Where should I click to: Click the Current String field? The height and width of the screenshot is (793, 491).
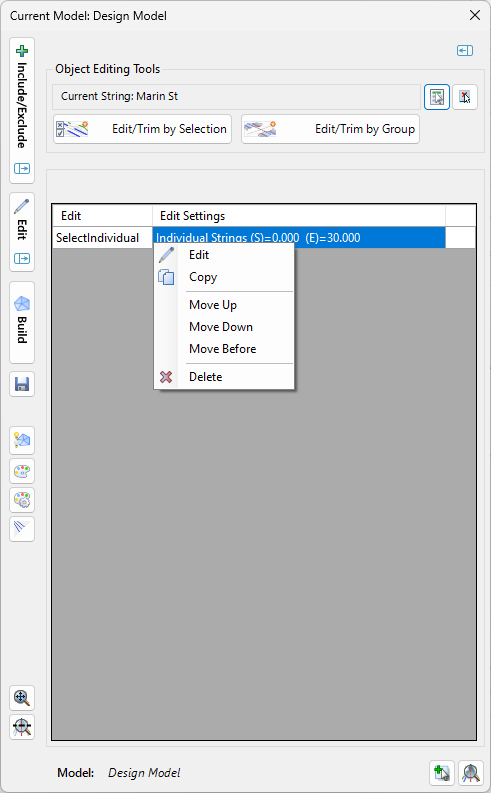tap(237, 97)
